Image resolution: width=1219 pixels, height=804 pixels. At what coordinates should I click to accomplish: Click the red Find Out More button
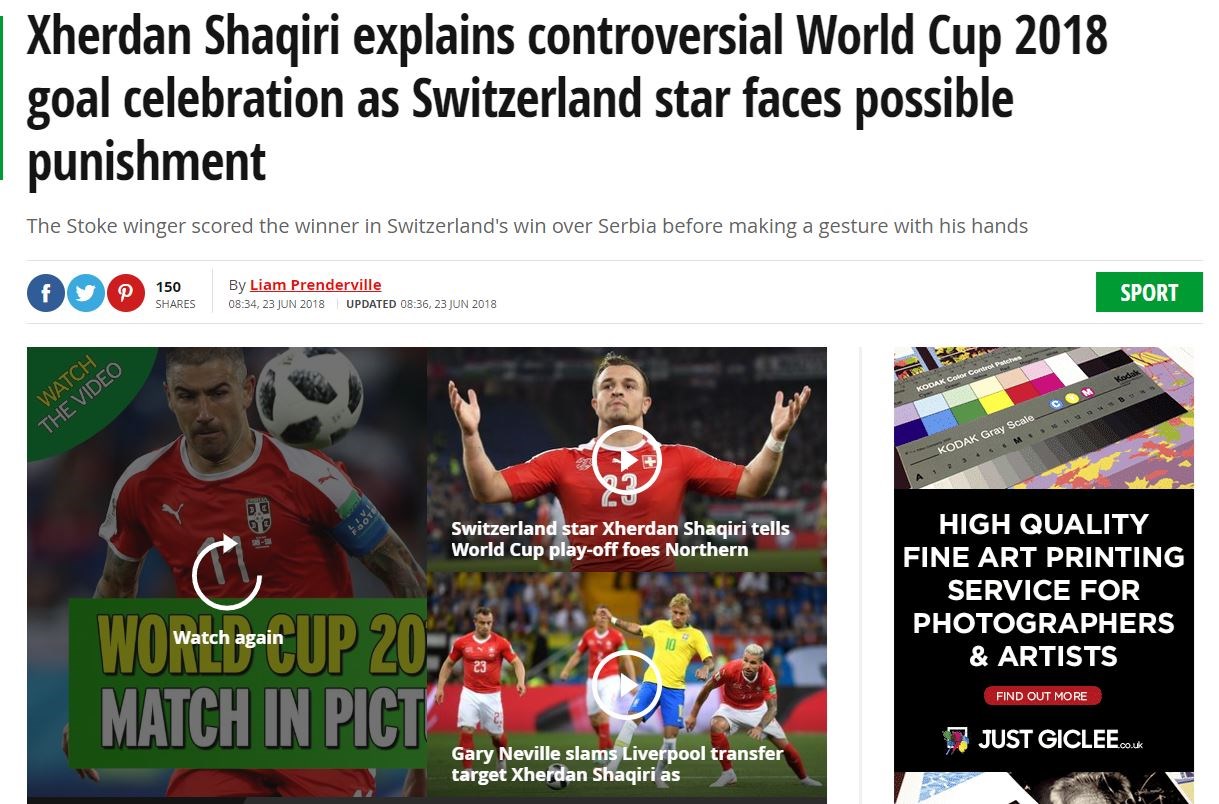[1042, 696]
